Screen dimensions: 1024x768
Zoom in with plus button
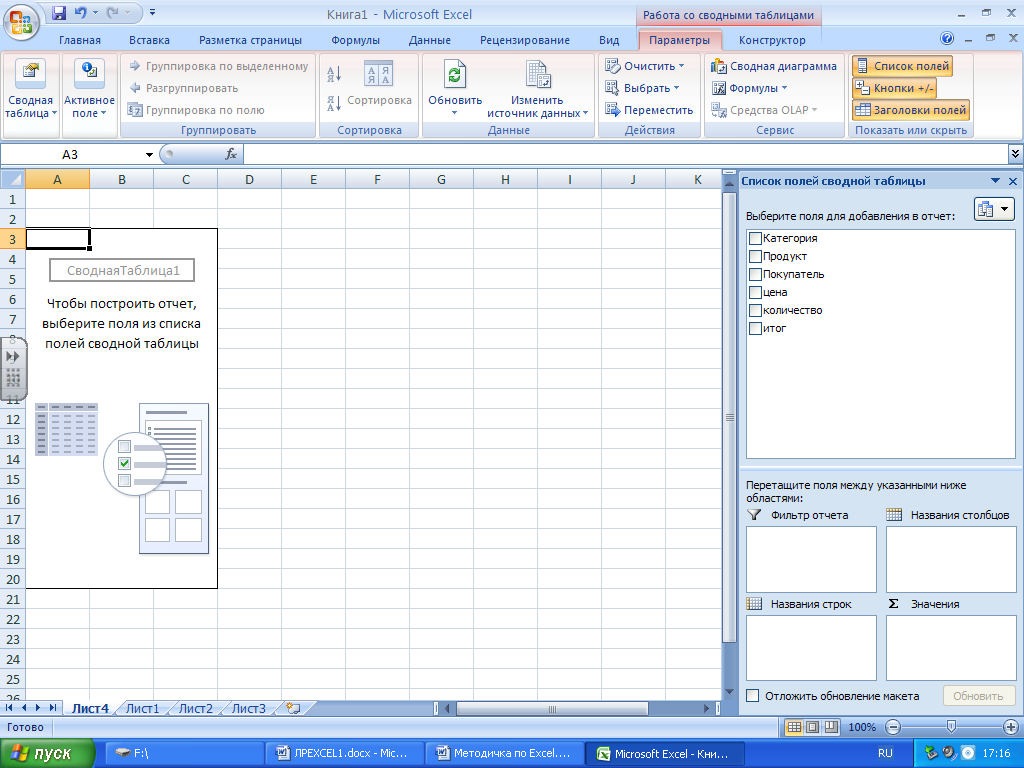(x=1010, y=727)
